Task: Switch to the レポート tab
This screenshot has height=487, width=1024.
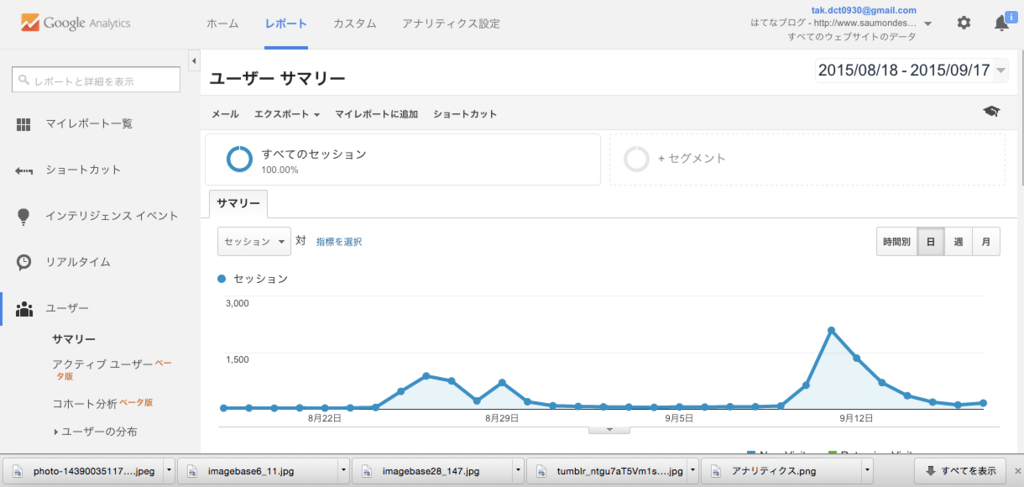Action: click(286, 24)
